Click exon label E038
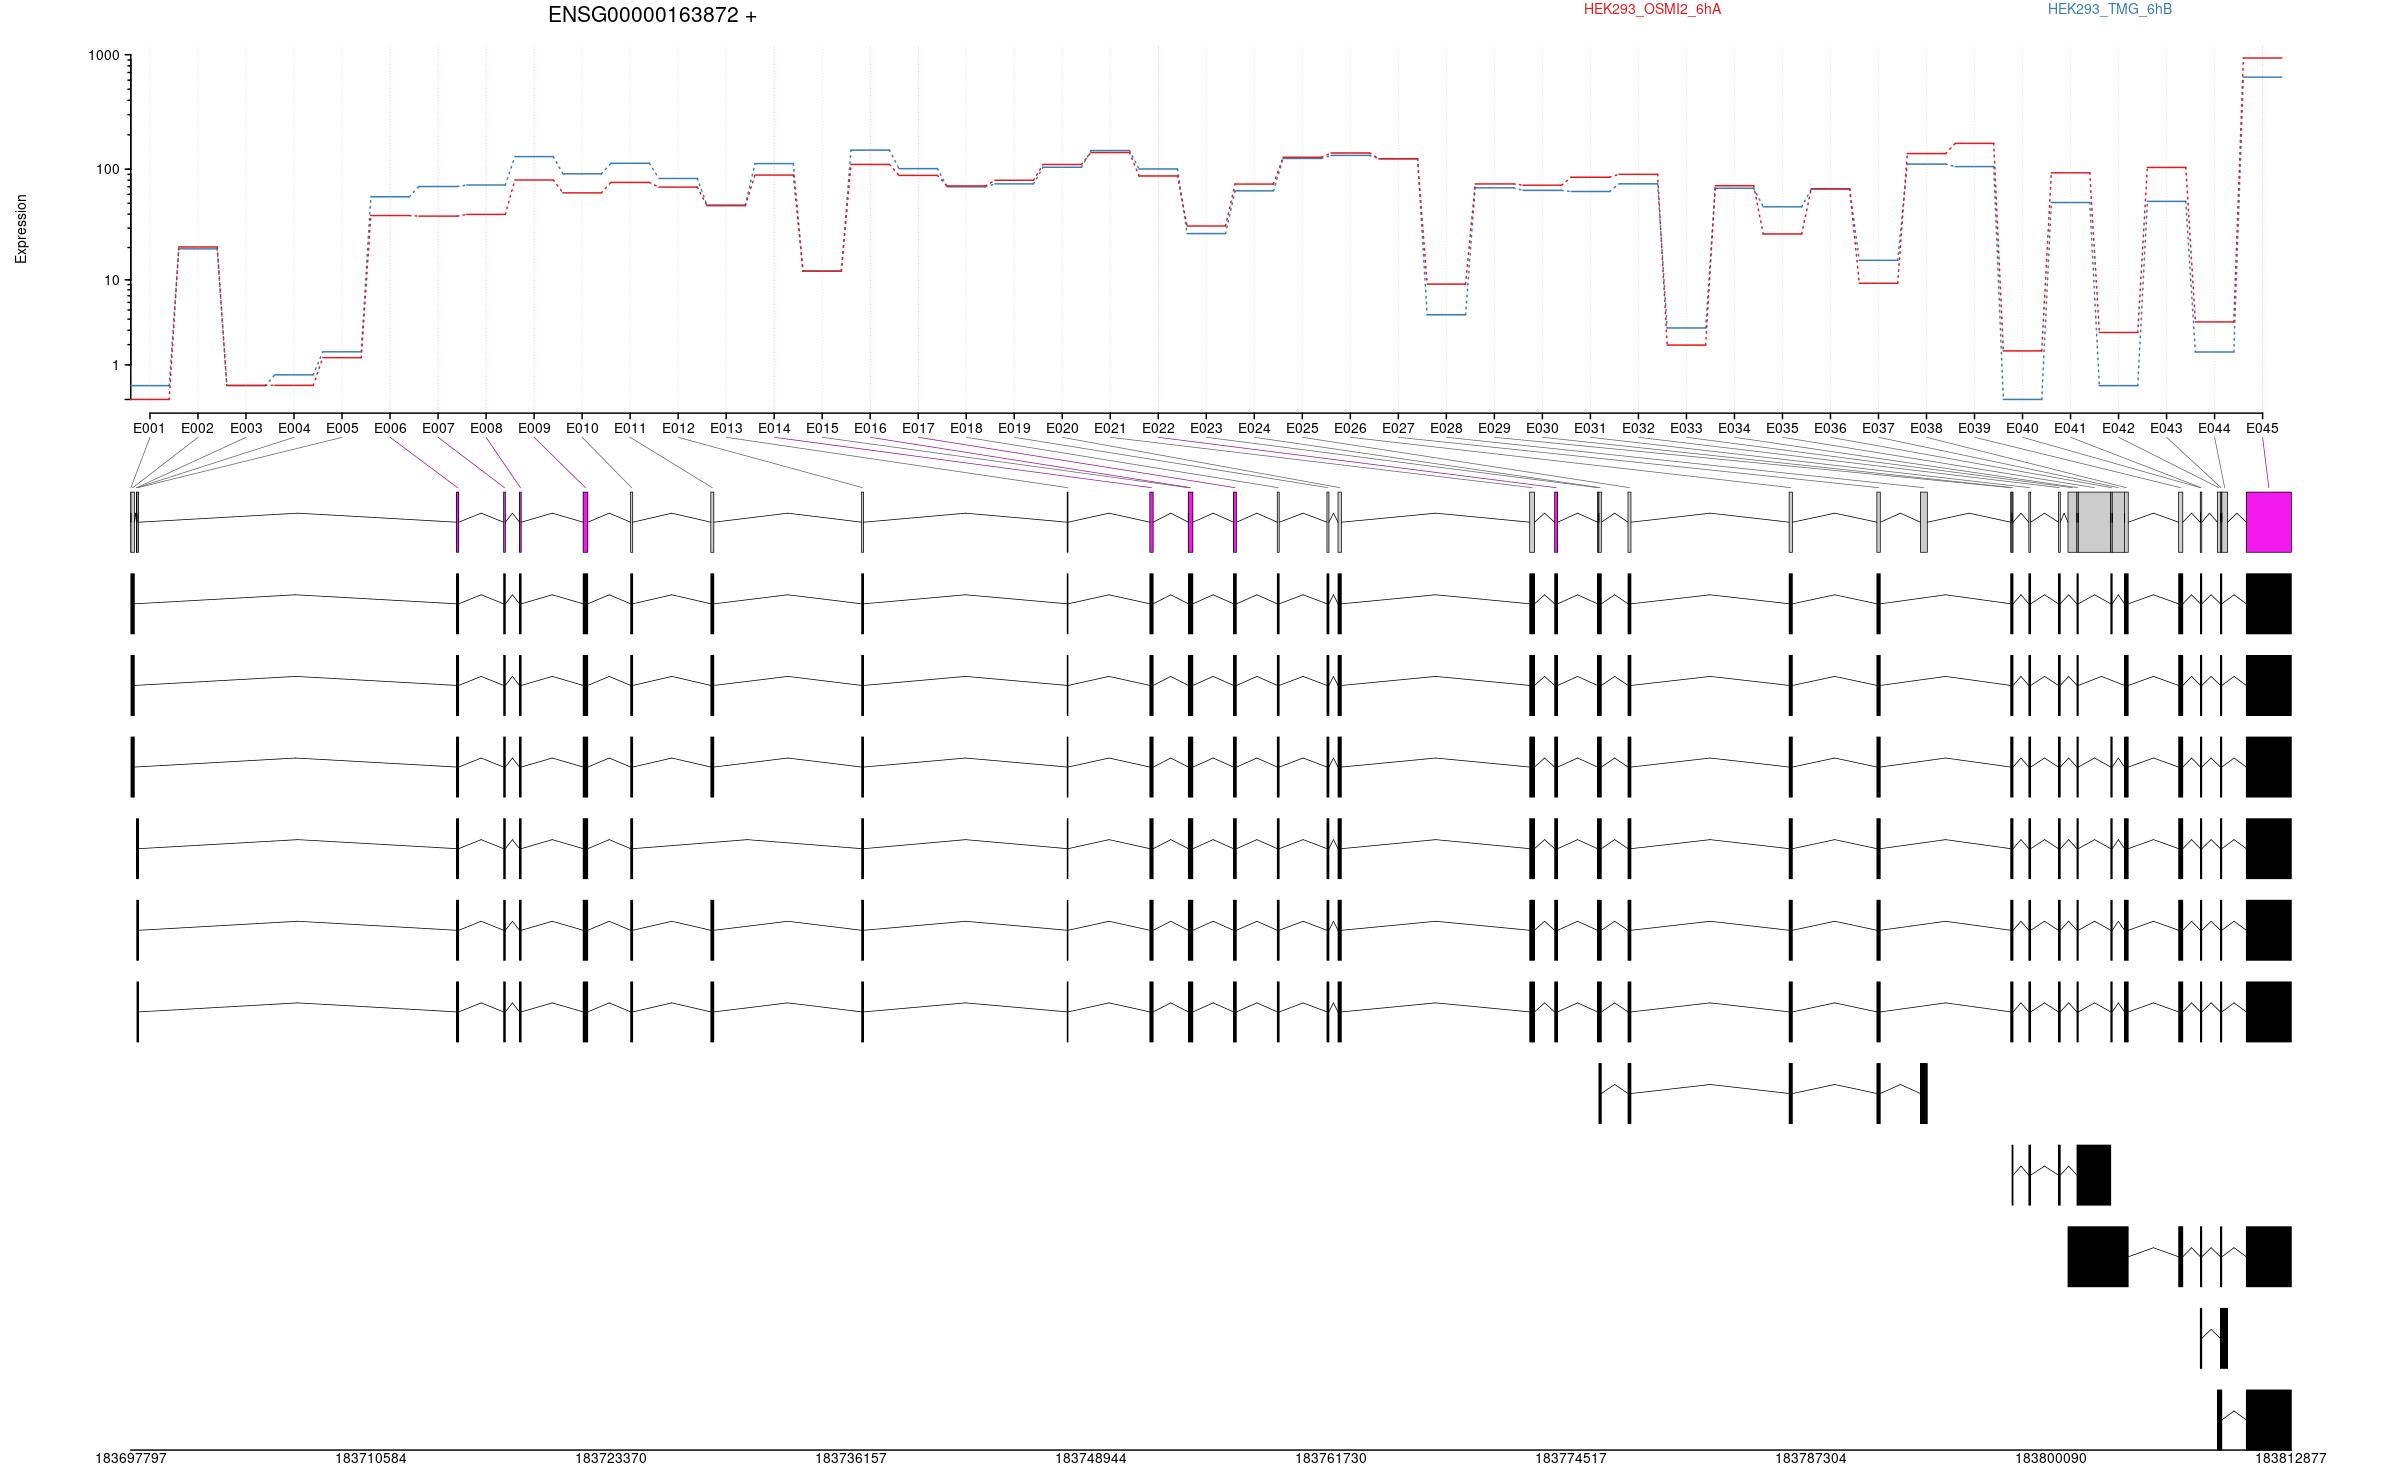 click(1925, 428)
